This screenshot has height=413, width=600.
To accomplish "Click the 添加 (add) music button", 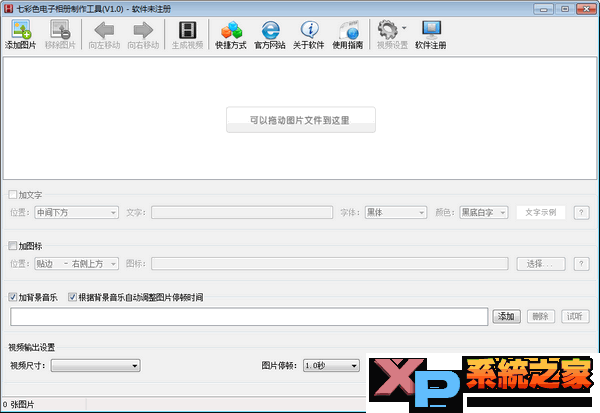I will click(x=506, y=316).
